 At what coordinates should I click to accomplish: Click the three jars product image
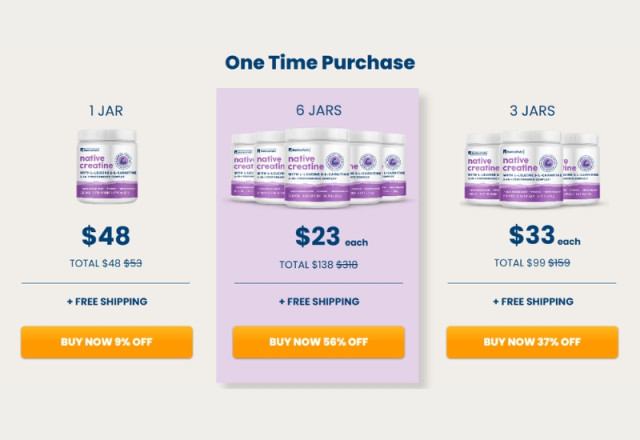[x=531, y=167]
